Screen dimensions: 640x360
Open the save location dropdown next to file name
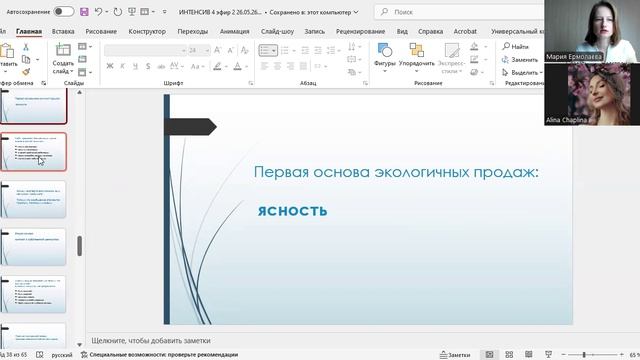coord(356,12)
